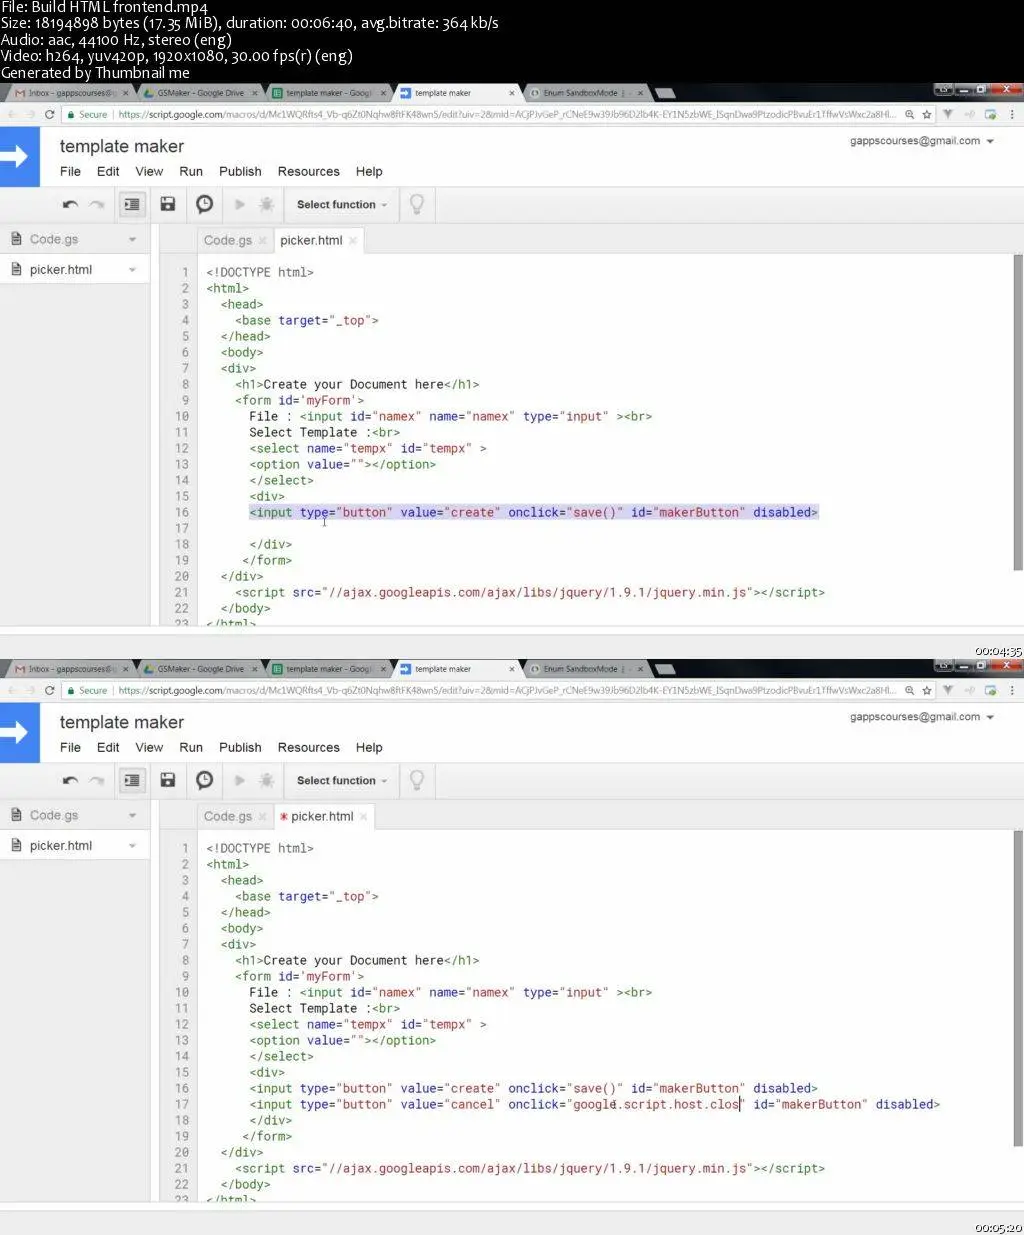Click highlighted makerButton input line 16, 00:04:35 frame
The image size is (1024, 1235).
533,512
